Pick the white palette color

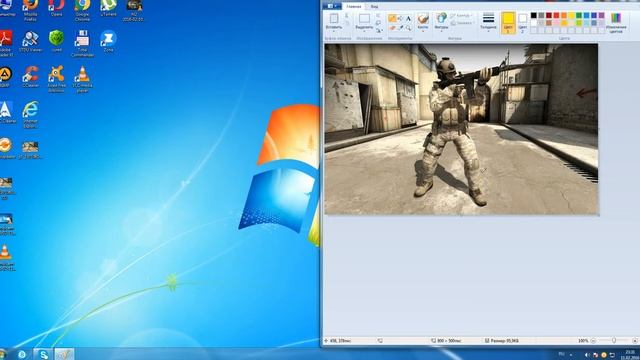(x=533, y=23)
